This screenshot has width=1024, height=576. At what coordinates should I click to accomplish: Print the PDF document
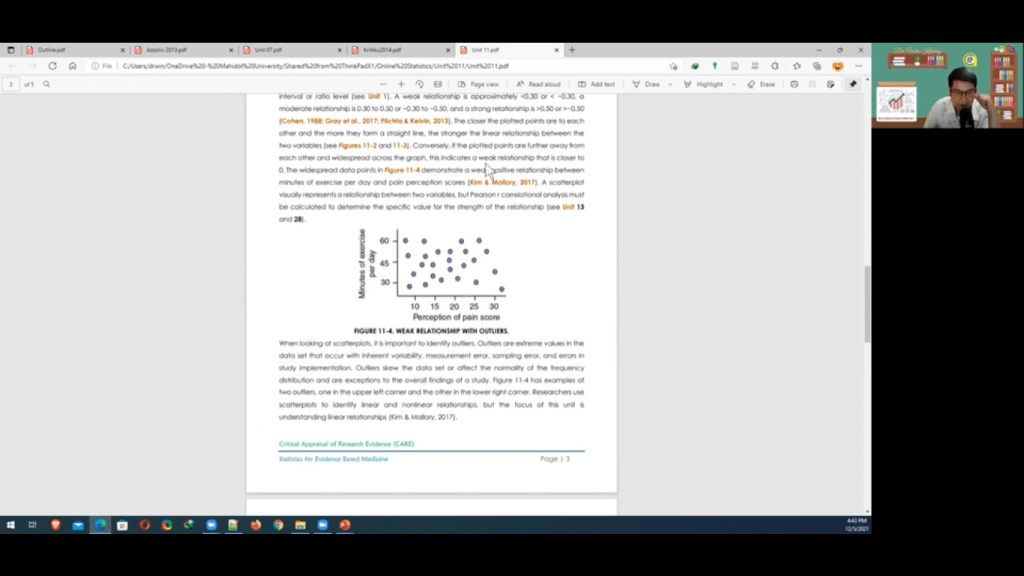point(794,84)
